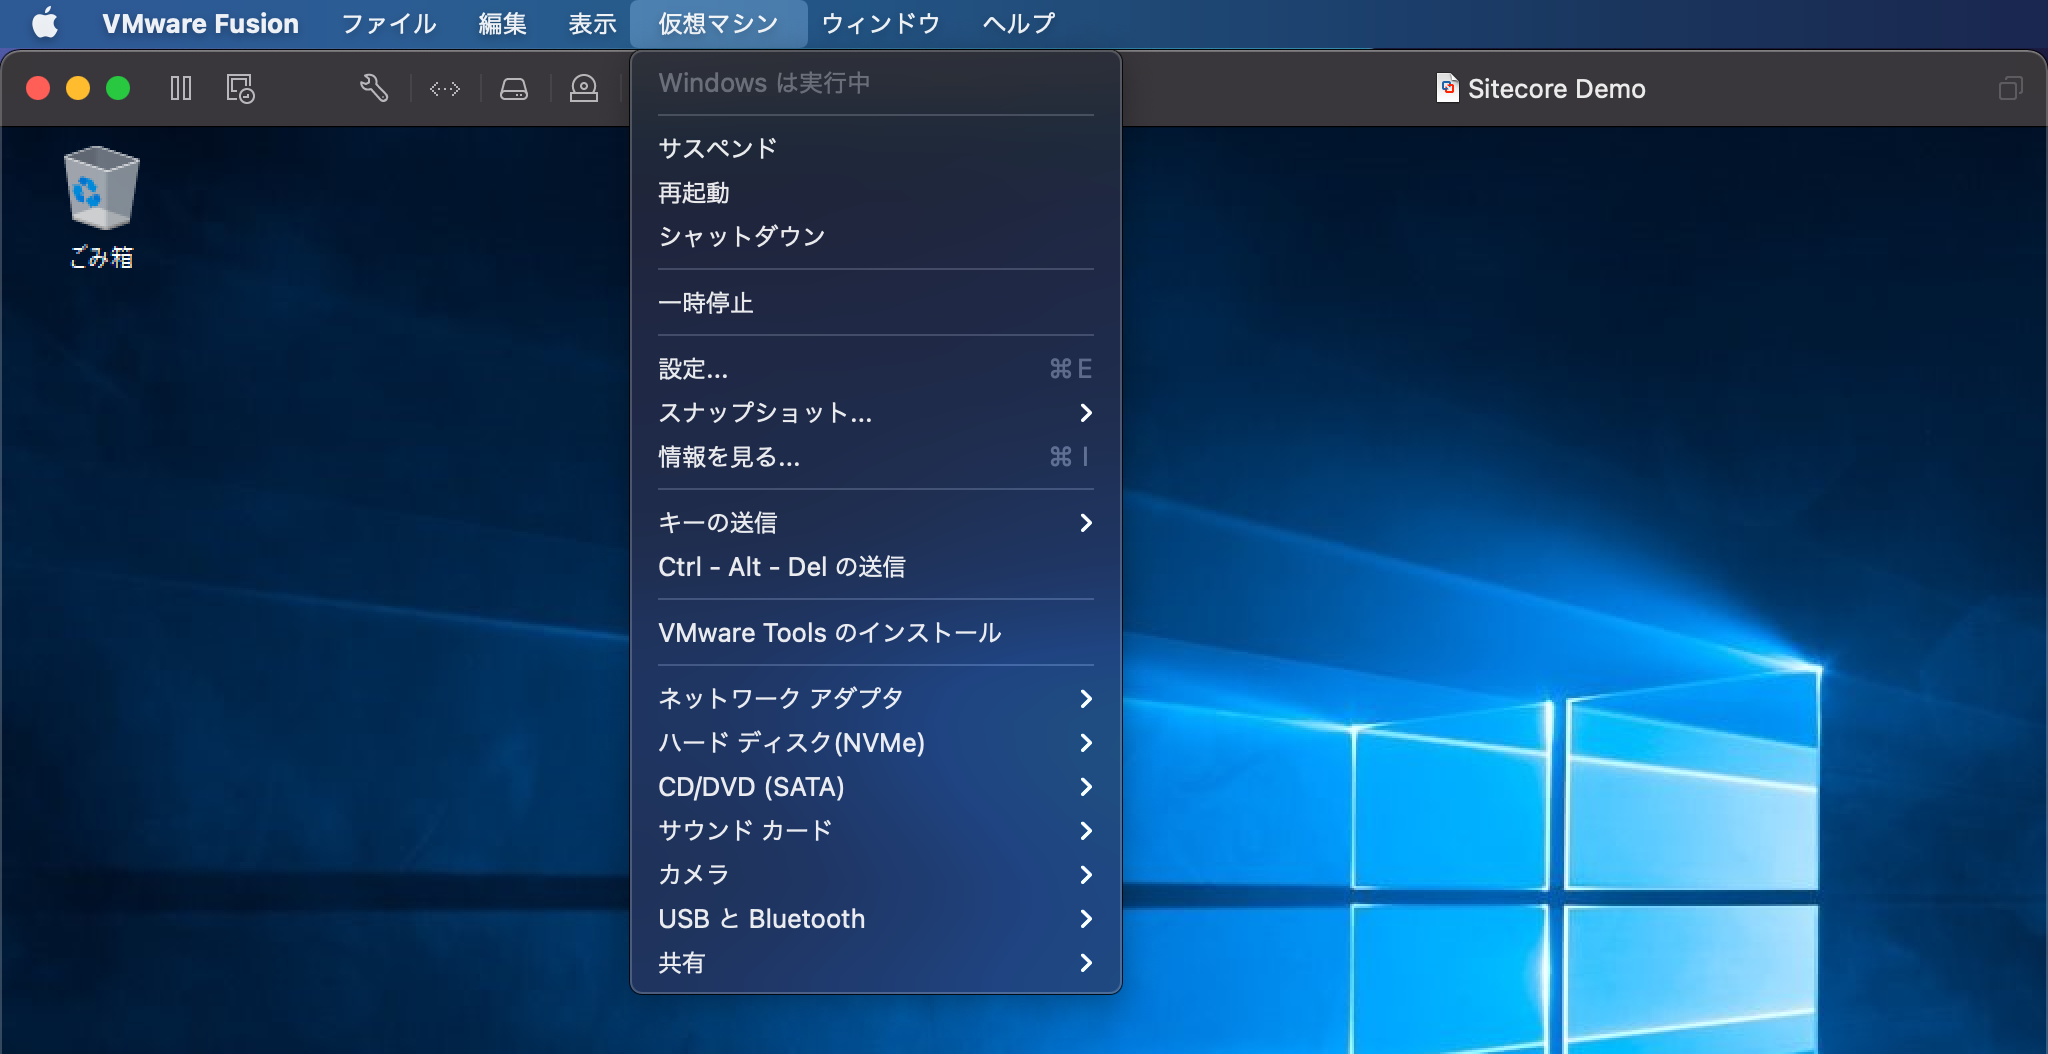2048x1054 pixels.
Task: Select 情報を見る... menu item
Action: pos(875,456)
